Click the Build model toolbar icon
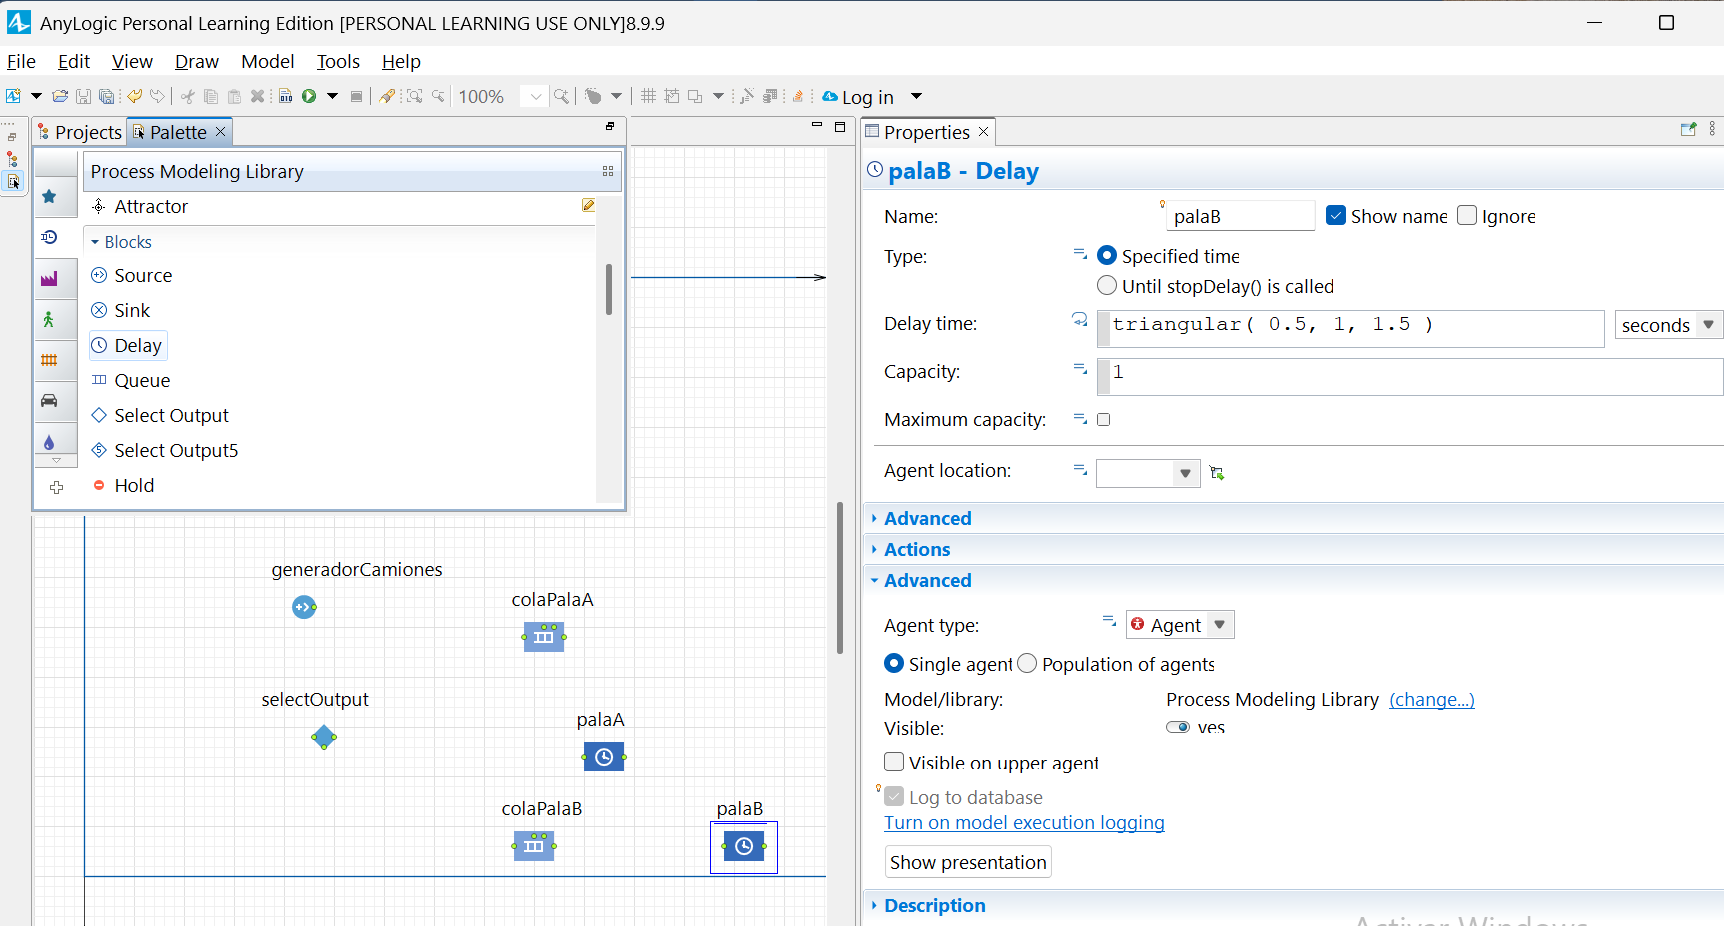The height and width of the screenshot is (926, 1724). point(286,96)
